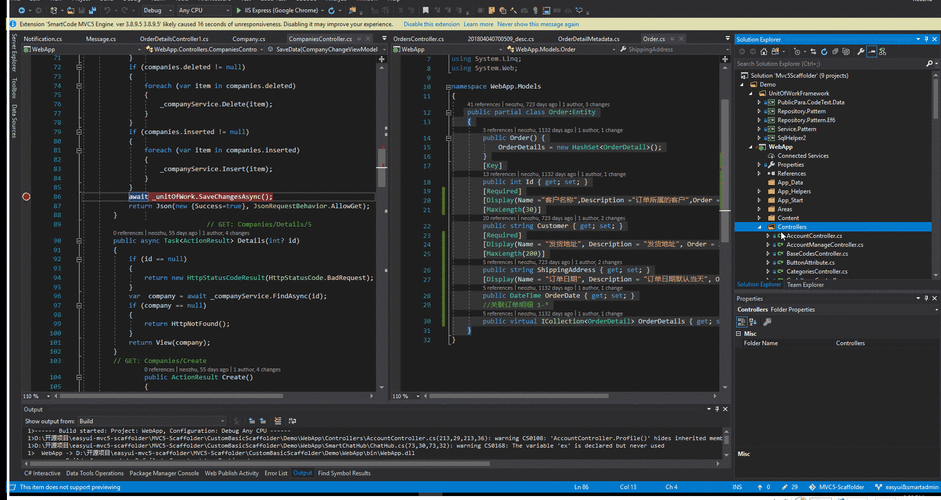Image resolution: width=941 pixels, height=500 pixels.
Task: Collapse the Controllers folder in tree
Action: [759, 227]
